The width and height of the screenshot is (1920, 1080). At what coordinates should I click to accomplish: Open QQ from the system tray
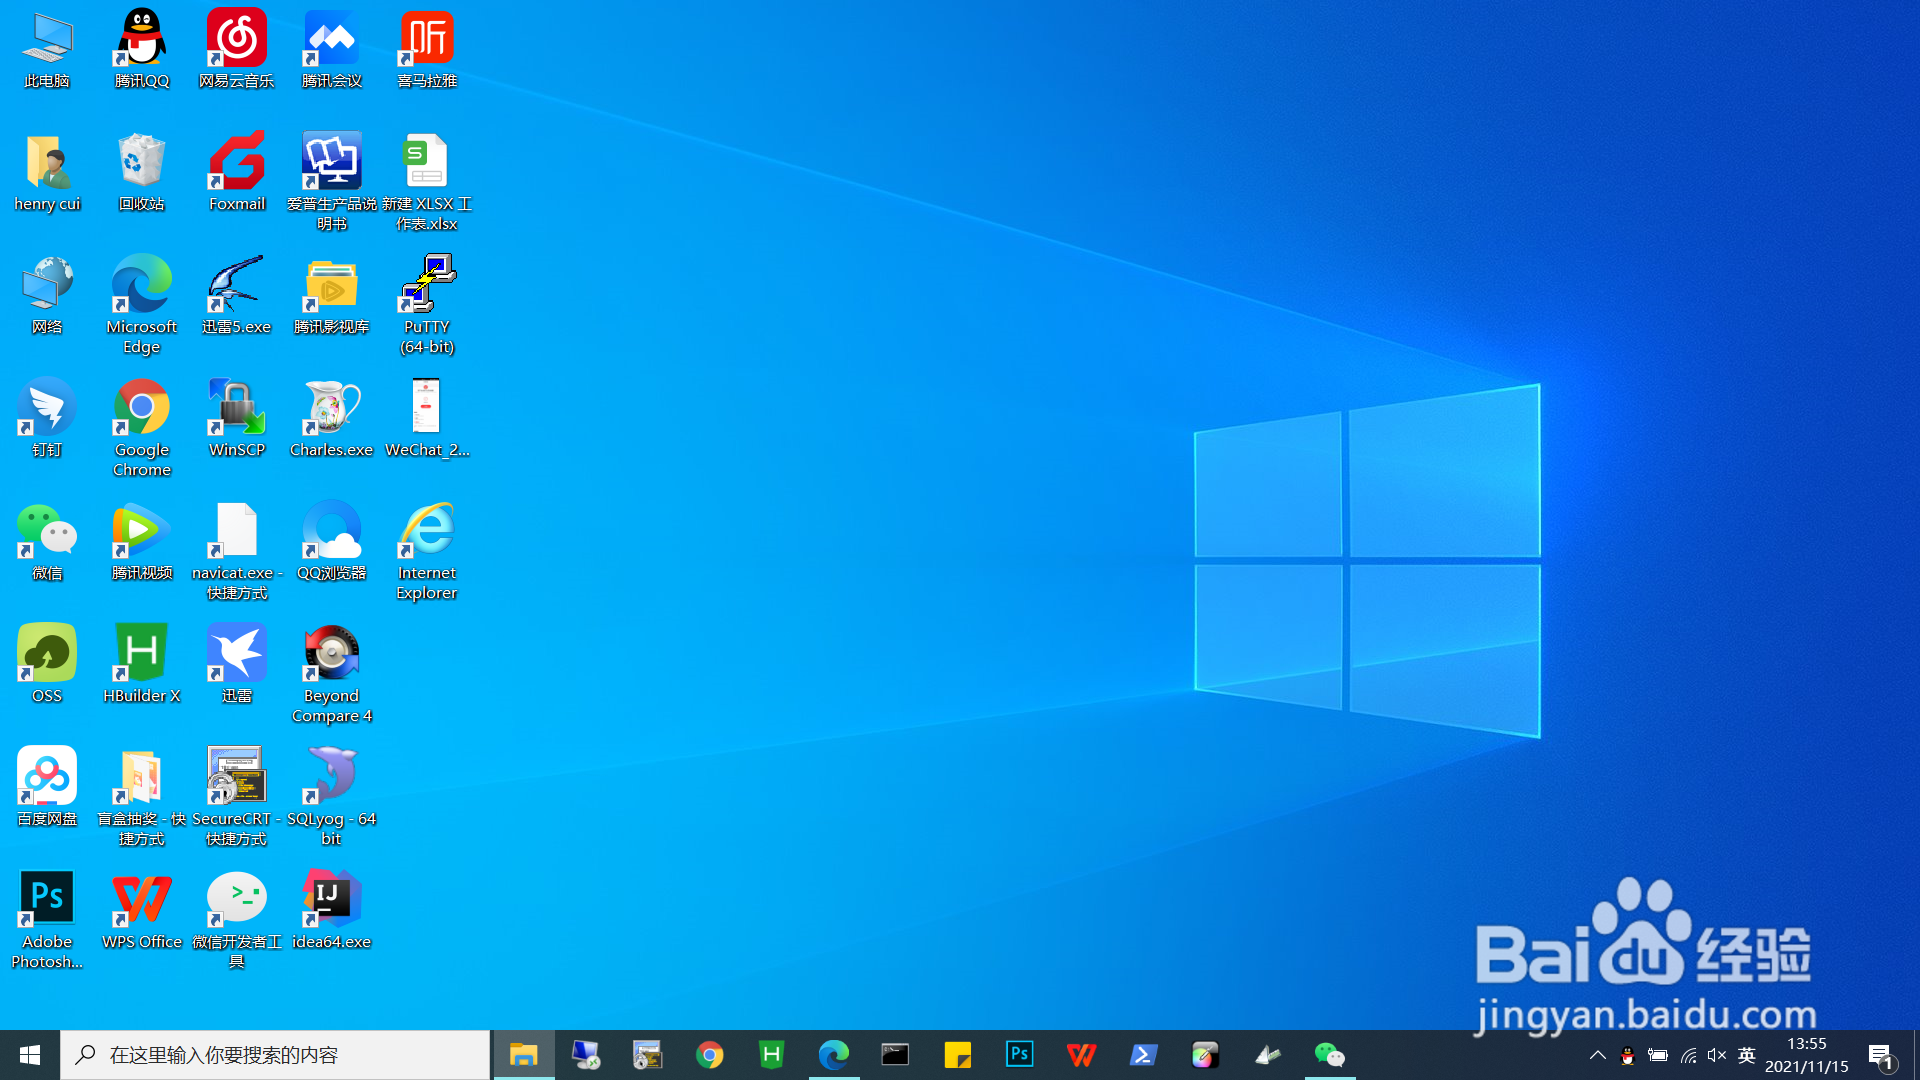1627,1055
